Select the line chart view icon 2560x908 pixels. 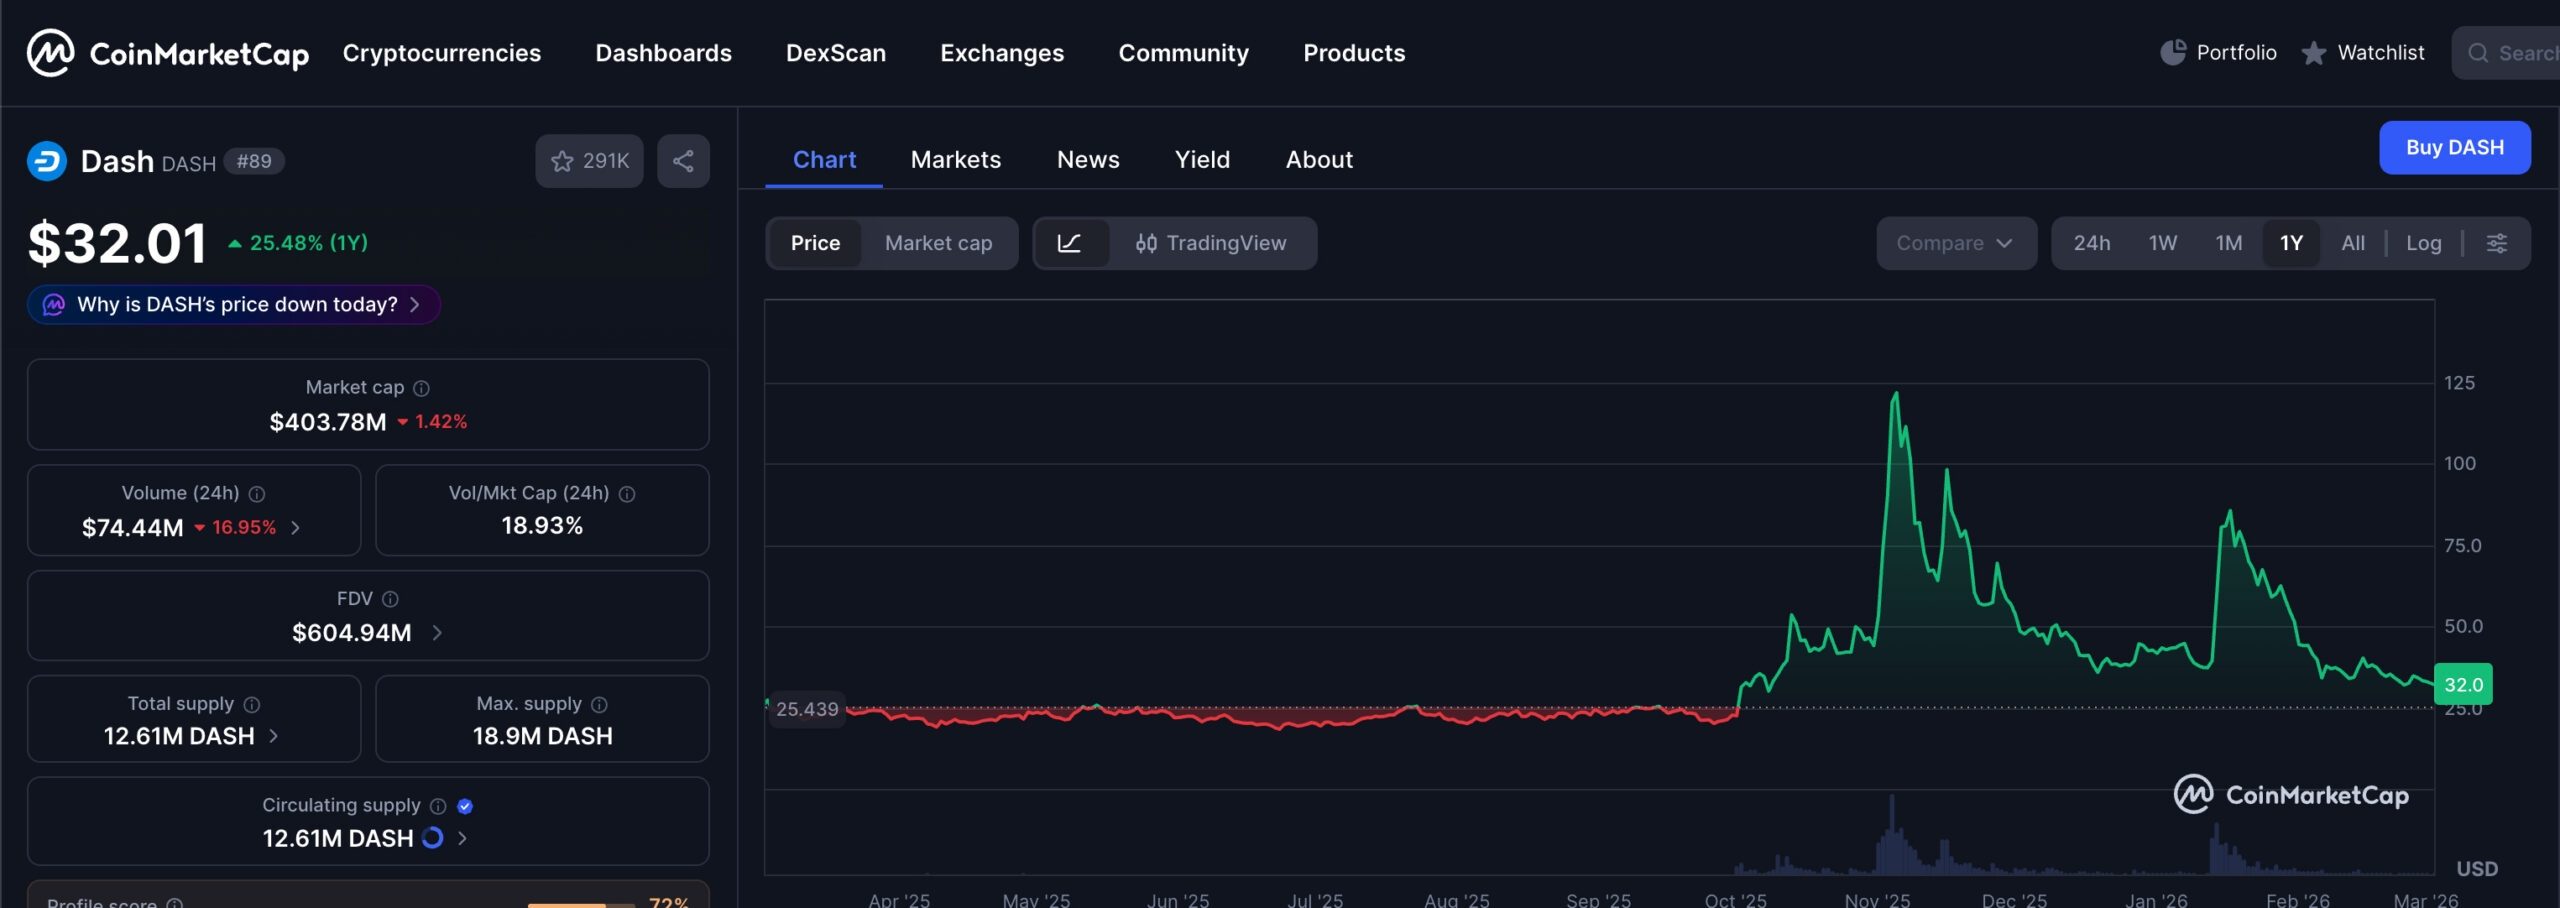coord(1069,243)
